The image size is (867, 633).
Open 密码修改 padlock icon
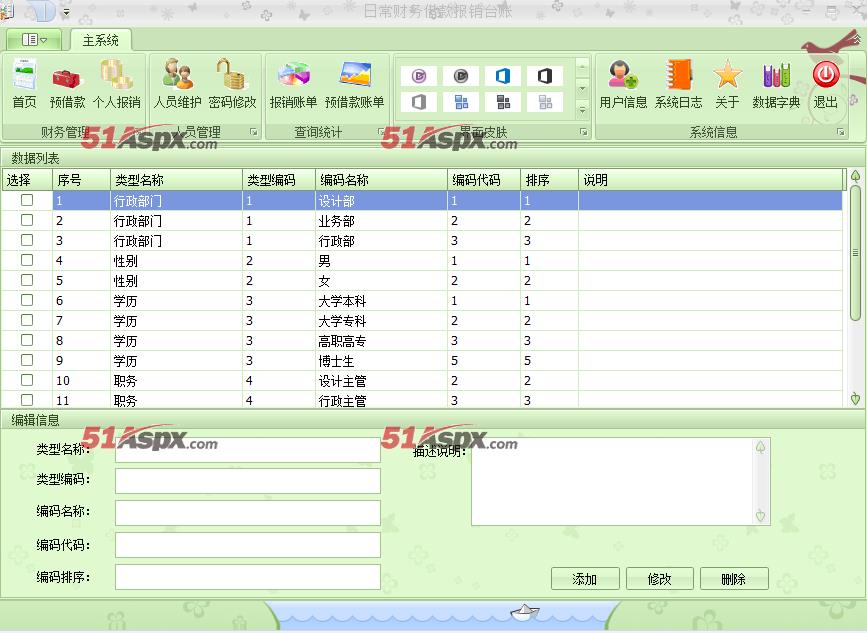click(232, 74)
